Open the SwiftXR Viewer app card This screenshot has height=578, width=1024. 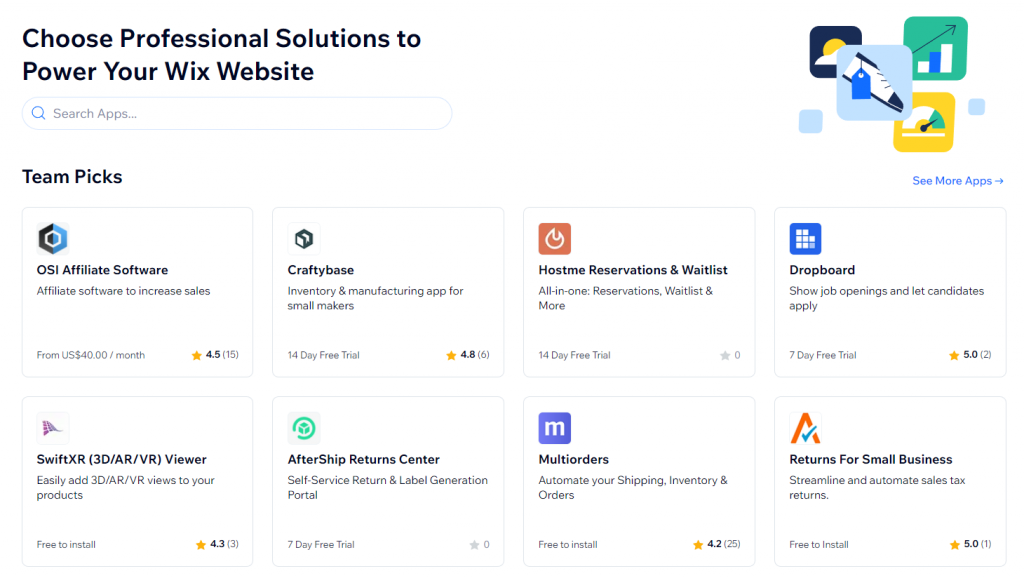point(137,480)
